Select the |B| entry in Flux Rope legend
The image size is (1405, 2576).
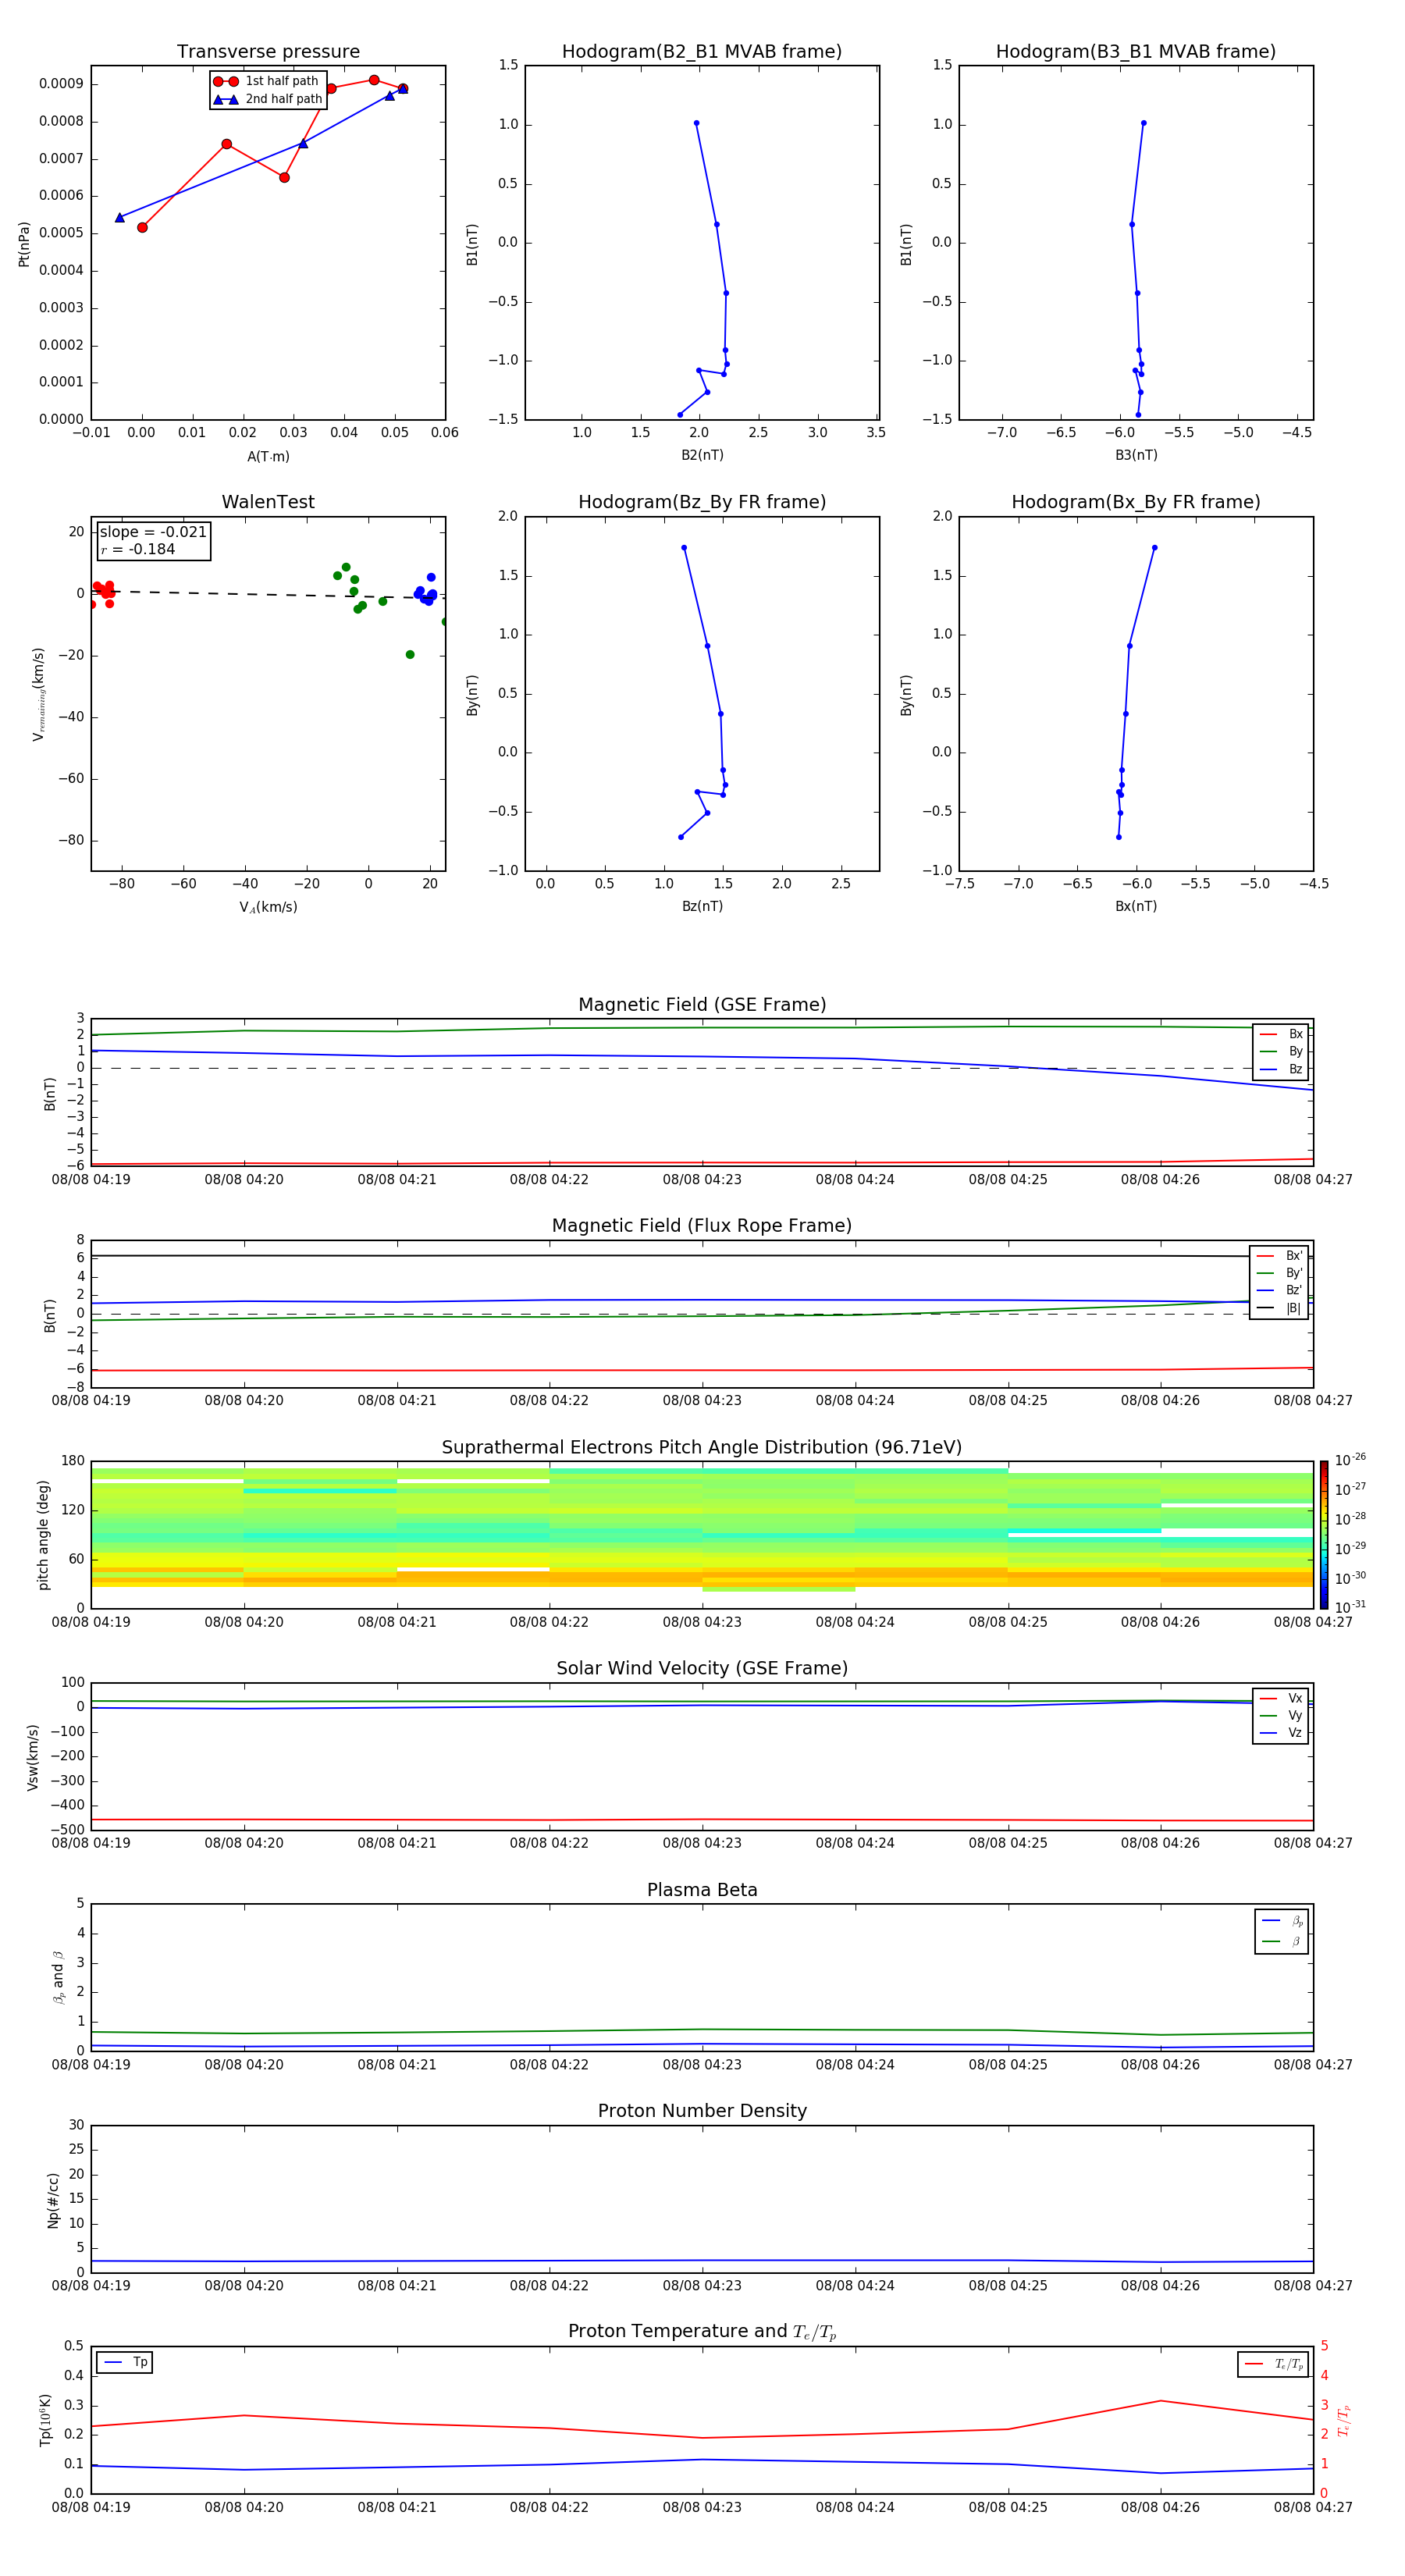point(1280,1308)
